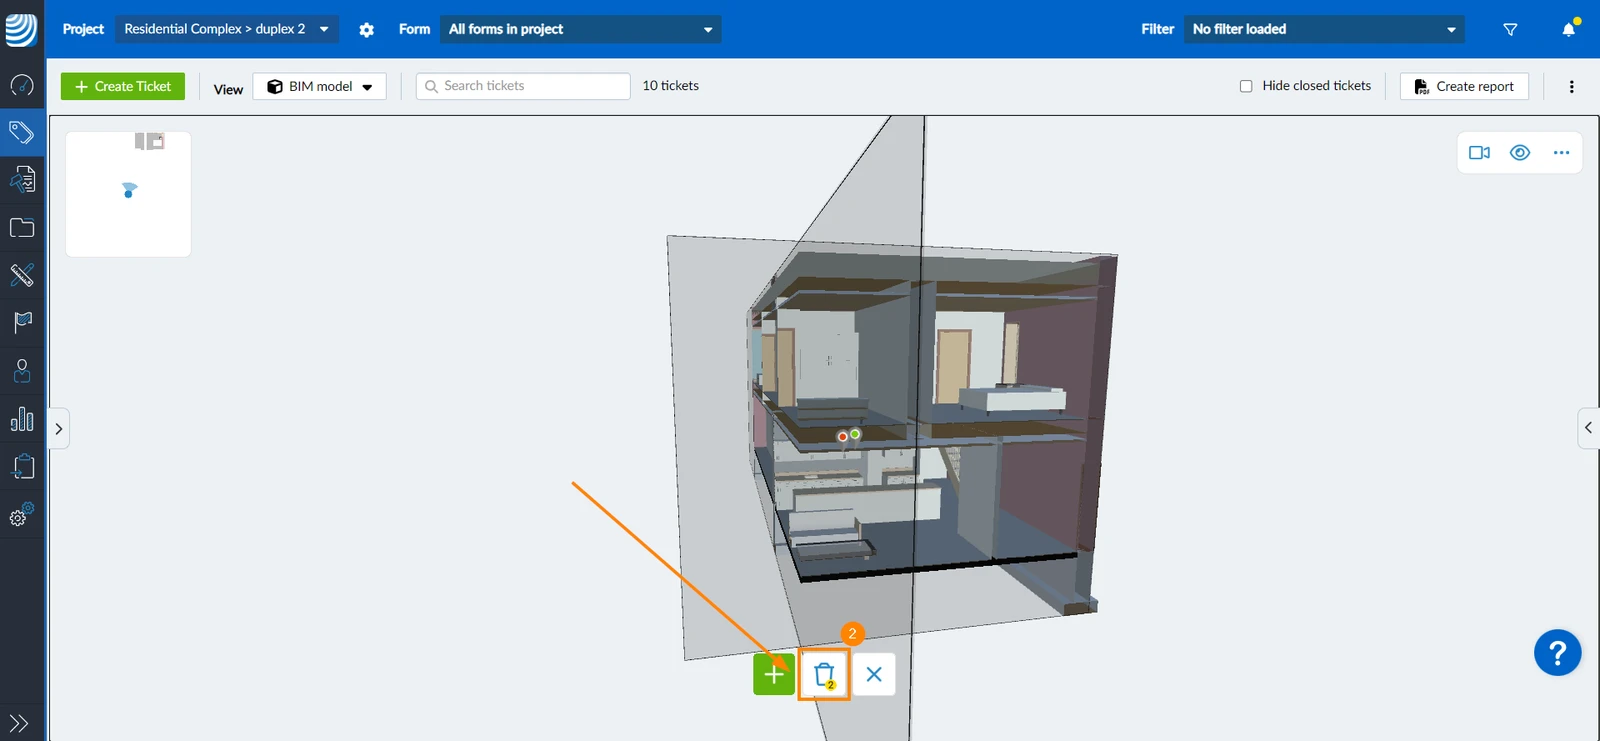Open the bar chart statistics sidebar icon
Viewport: 1600px width, 741px height.
pyautogui.click(x=22, y=419)
